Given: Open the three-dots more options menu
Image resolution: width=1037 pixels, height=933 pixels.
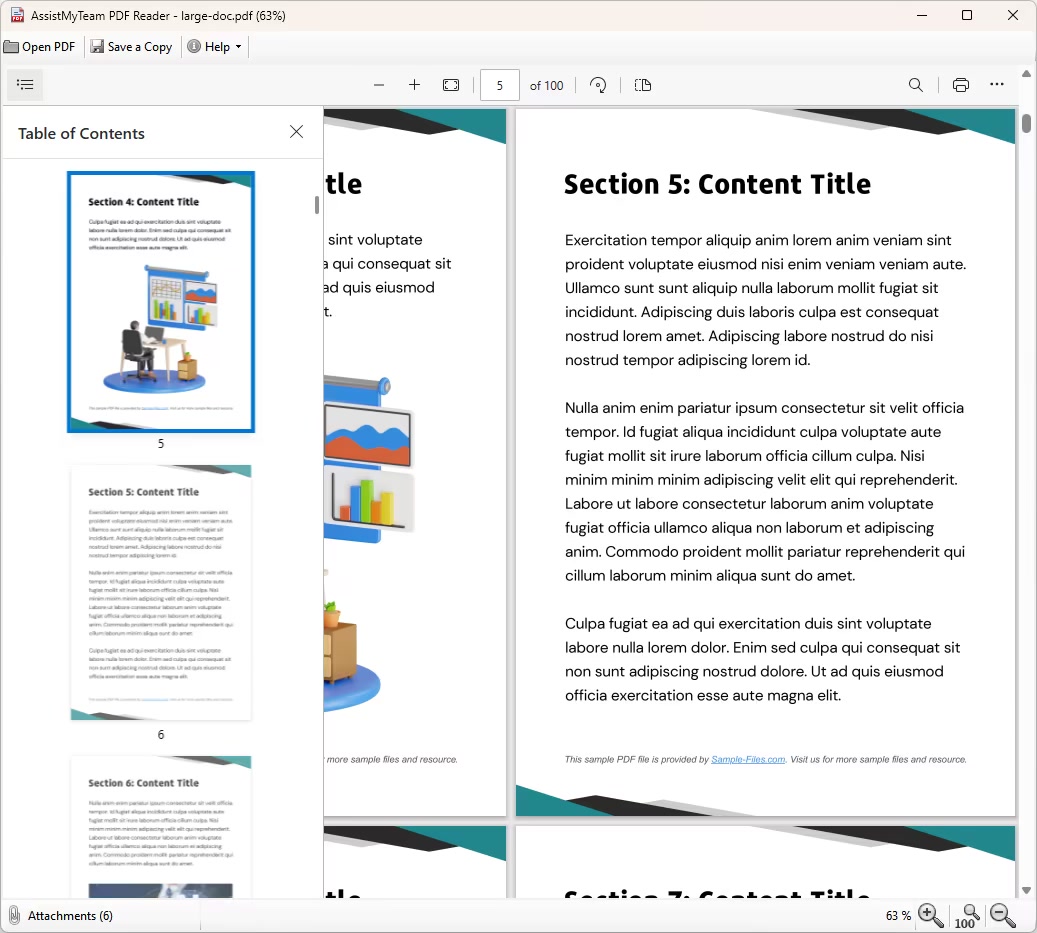Looking at the screenshot, I should 996,85.
